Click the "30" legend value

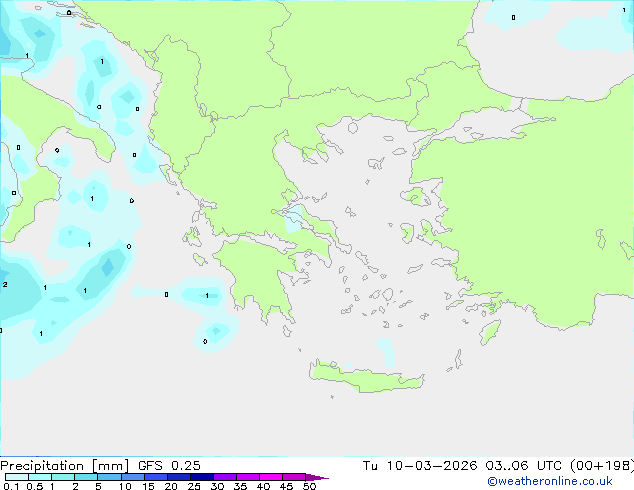click(217, 486)
